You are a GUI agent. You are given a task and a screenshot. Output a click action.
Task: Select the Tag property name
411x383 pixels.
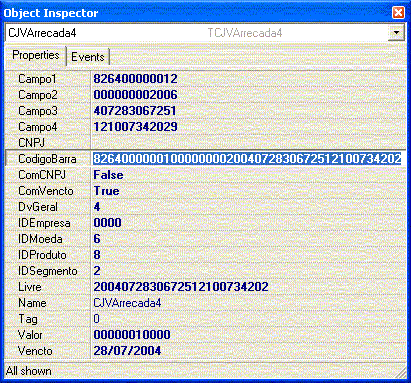(x=28, y=319)
